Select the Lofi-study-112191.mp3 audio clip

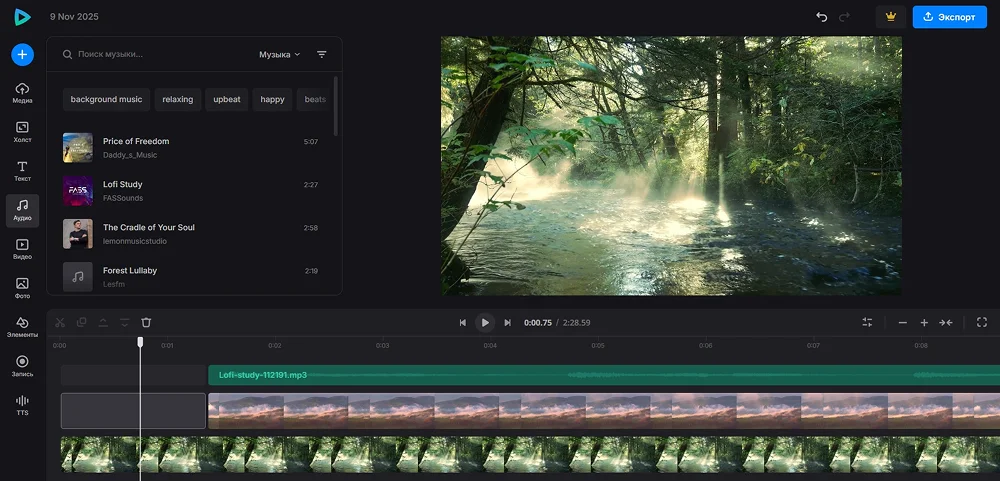pyautogui.click(x=604, y=375)
